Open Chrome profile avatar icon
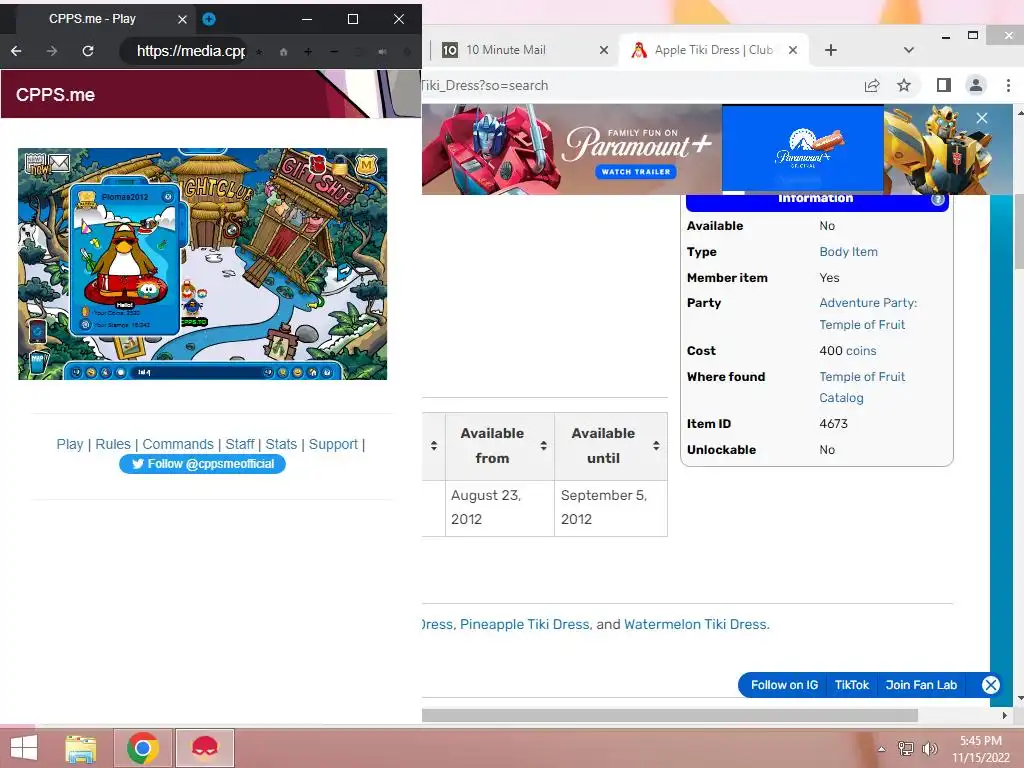Image resolution: width=1024 pixels, height=768 pixels. 976,85
